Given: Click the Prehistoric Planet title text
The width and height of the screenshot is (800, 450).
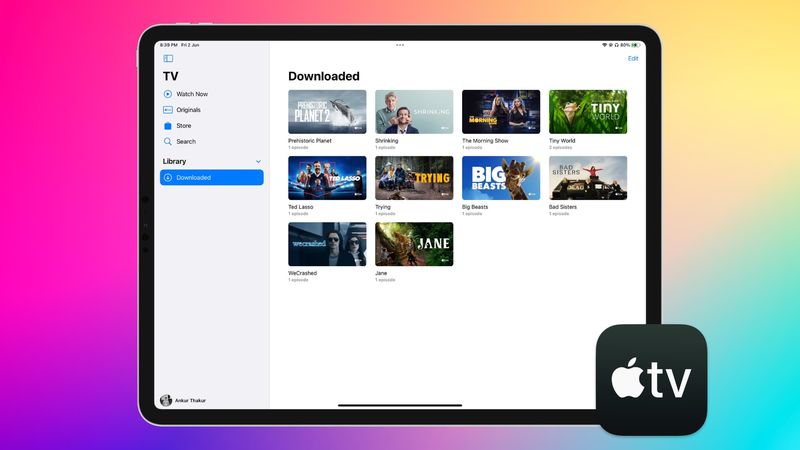Looking at the screenshot, I should click(310, 141).
